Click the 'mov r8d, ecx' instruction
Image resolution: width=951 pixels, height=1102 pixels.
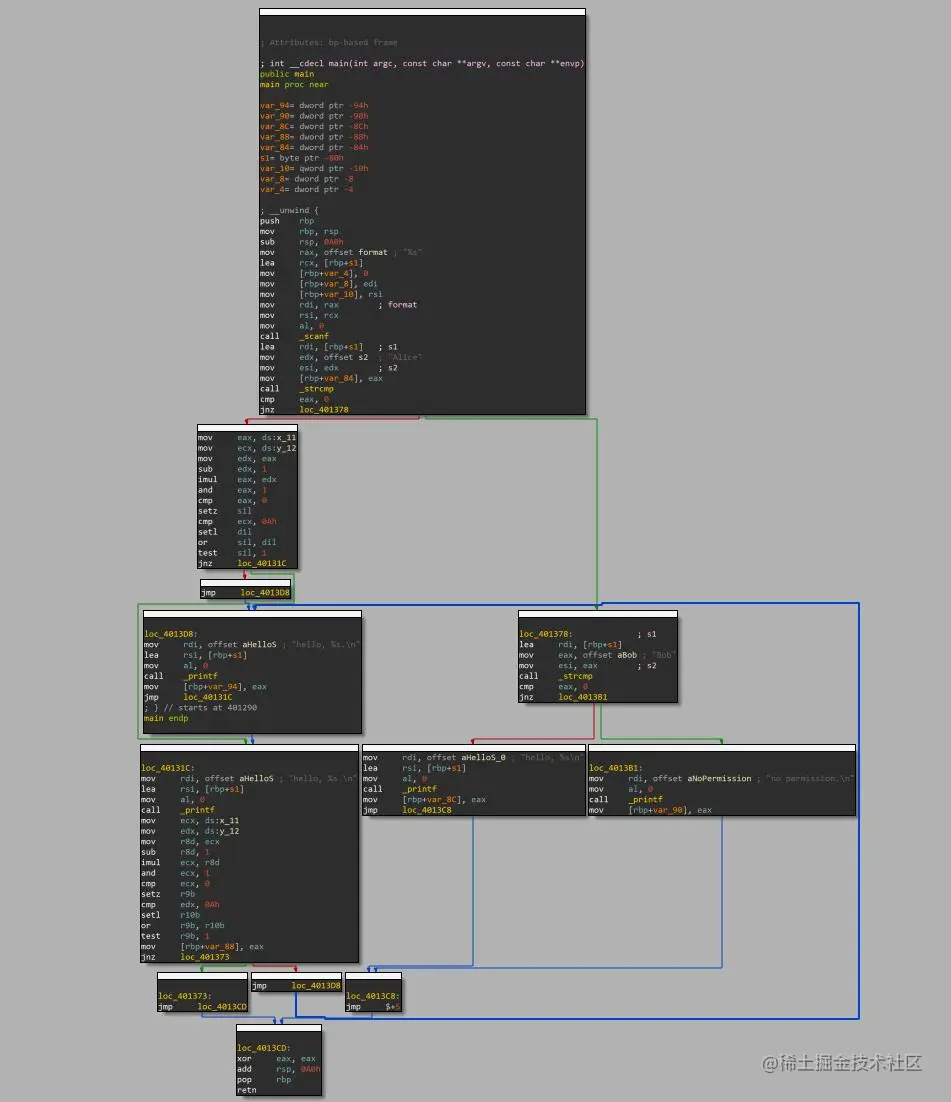(x=181, y=841)
